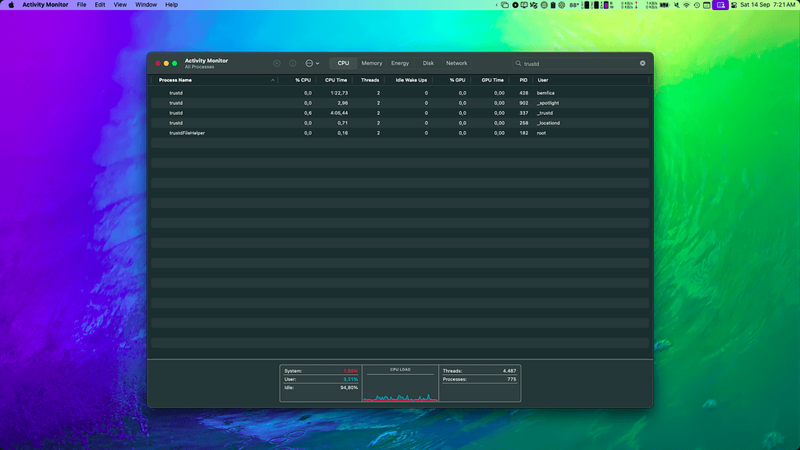Click the CPU Load graph
800x450 pixels.
pyautogui.click(x=400, y=384)
